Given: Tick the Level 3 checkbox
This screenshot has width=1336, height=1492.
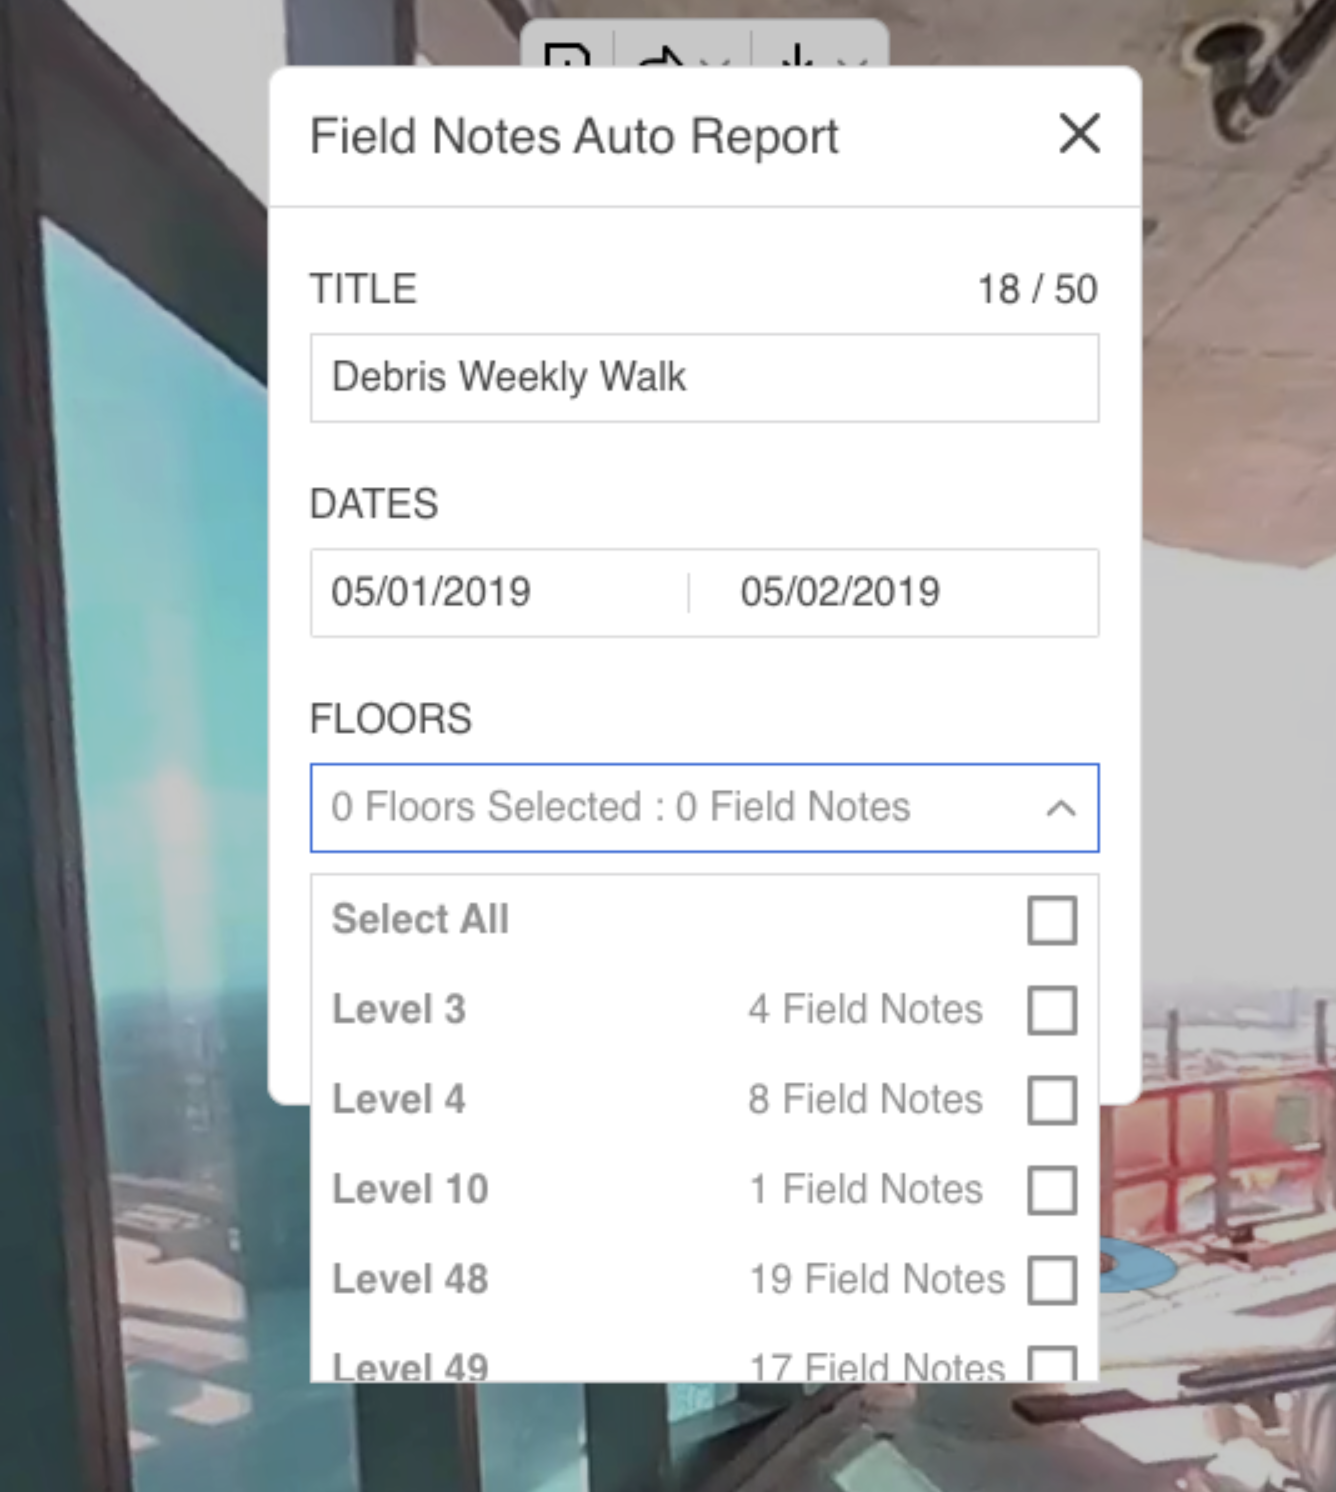Looking at the screenshot, I should [x=1052, y=1010].
